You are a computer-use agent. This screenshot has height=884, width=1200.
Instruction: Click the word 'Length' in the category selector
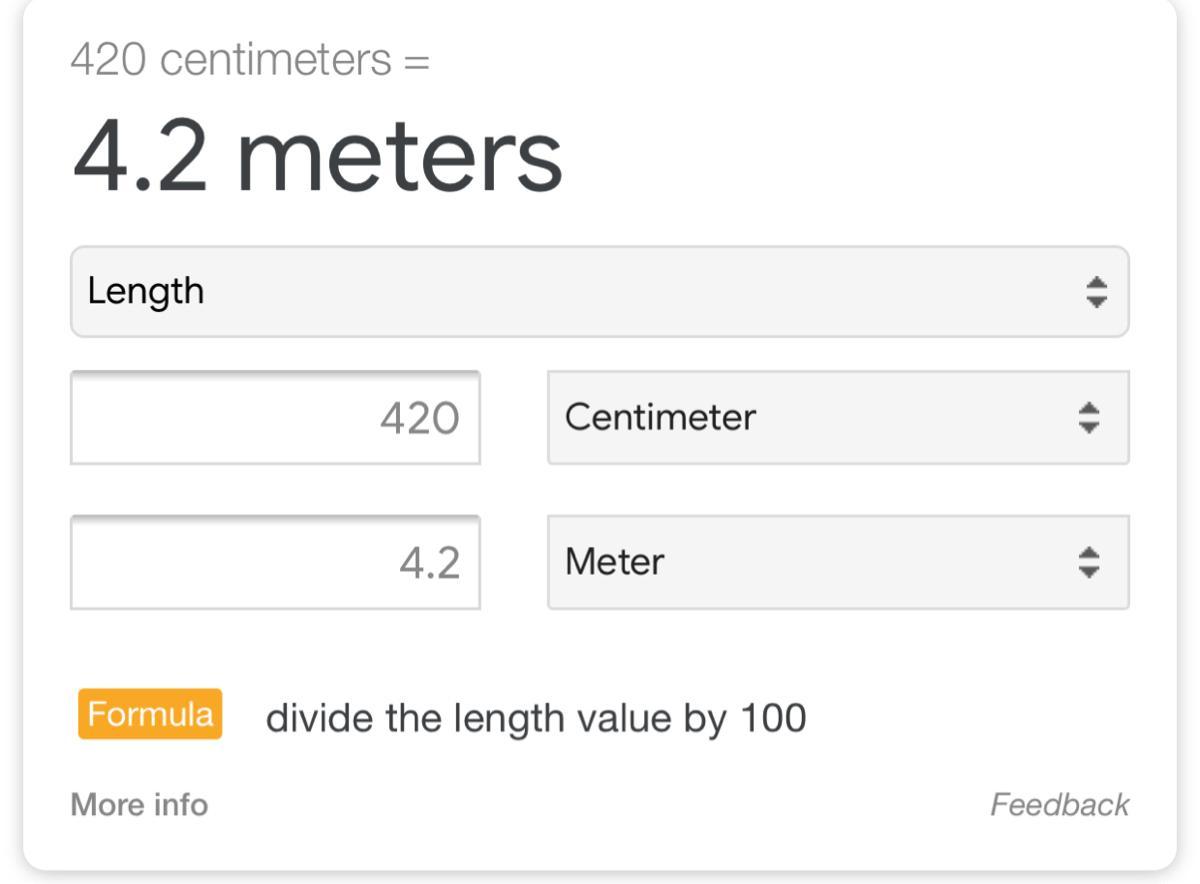(146, 291)
